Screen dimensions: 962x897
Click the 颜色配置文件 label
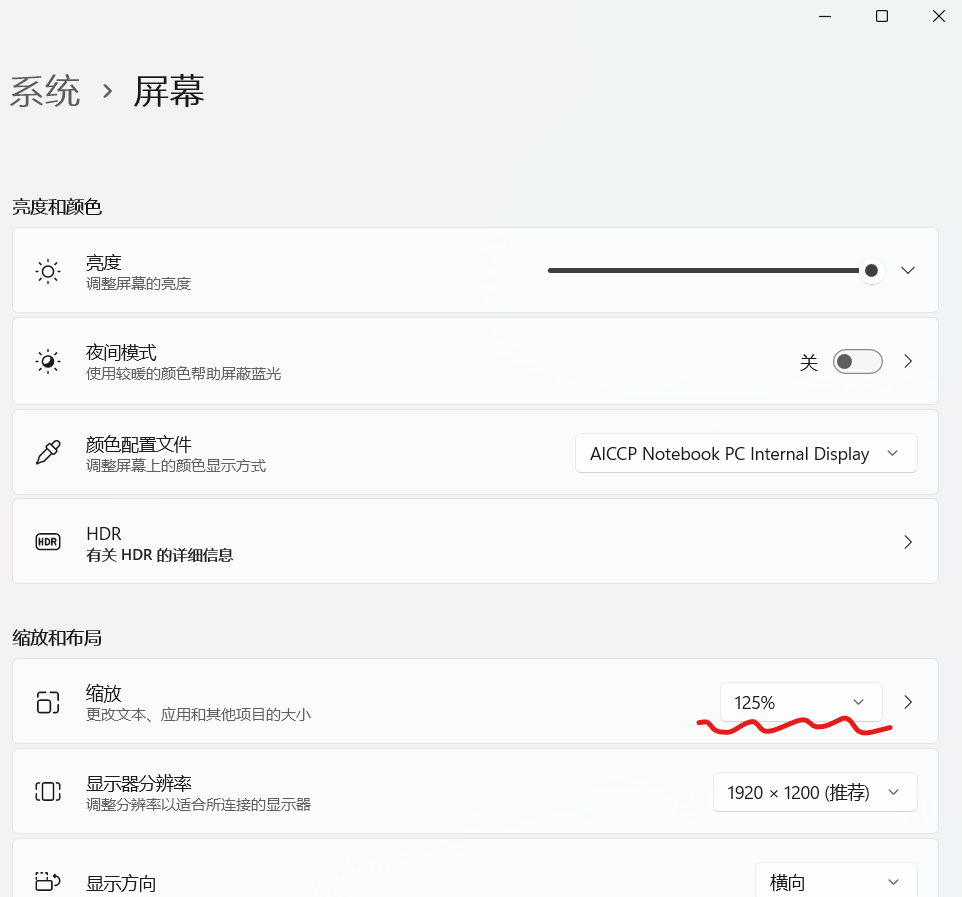[x=139, y=444]
